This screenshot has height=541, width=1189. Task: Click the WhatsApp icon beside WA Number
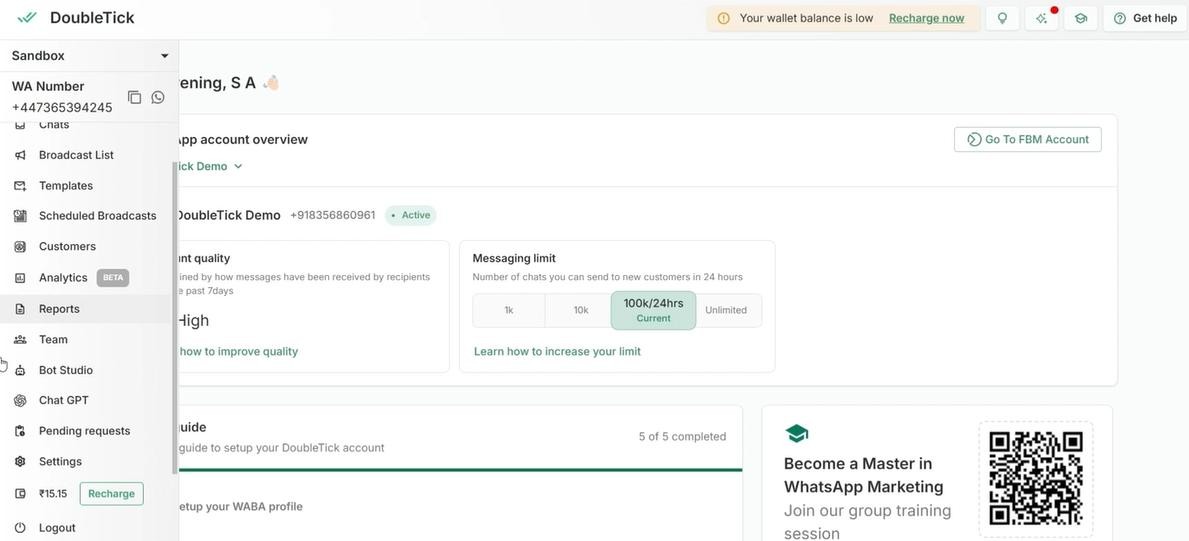pyautogui.click(x=158, y=97)
